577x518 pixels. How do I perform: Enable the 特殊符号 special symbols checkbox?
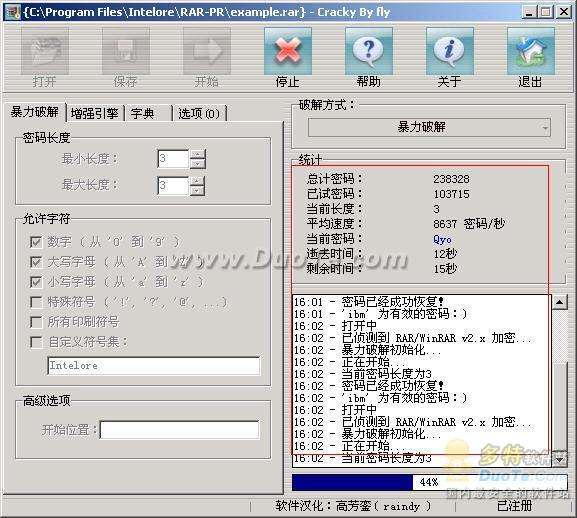tap(36, 302)
